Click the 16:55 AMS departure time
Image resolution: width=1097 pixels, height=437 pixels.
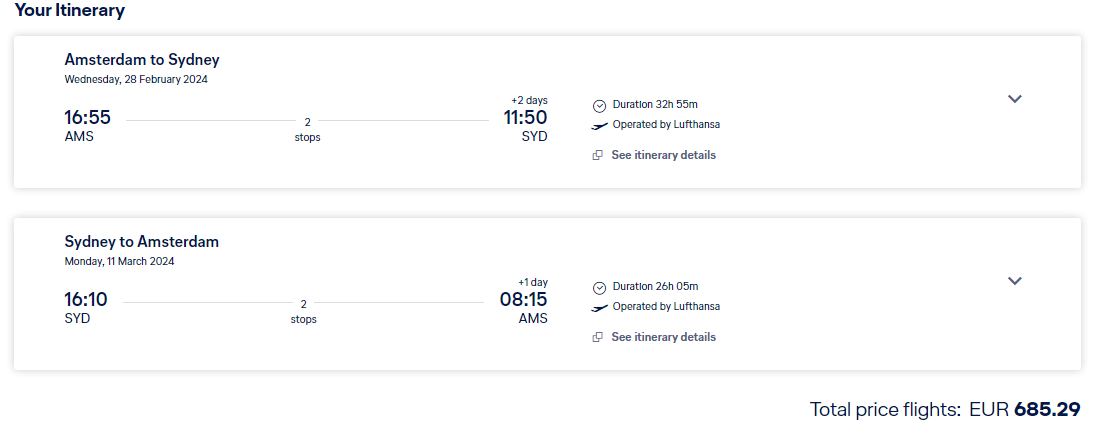tap(87, 117)
